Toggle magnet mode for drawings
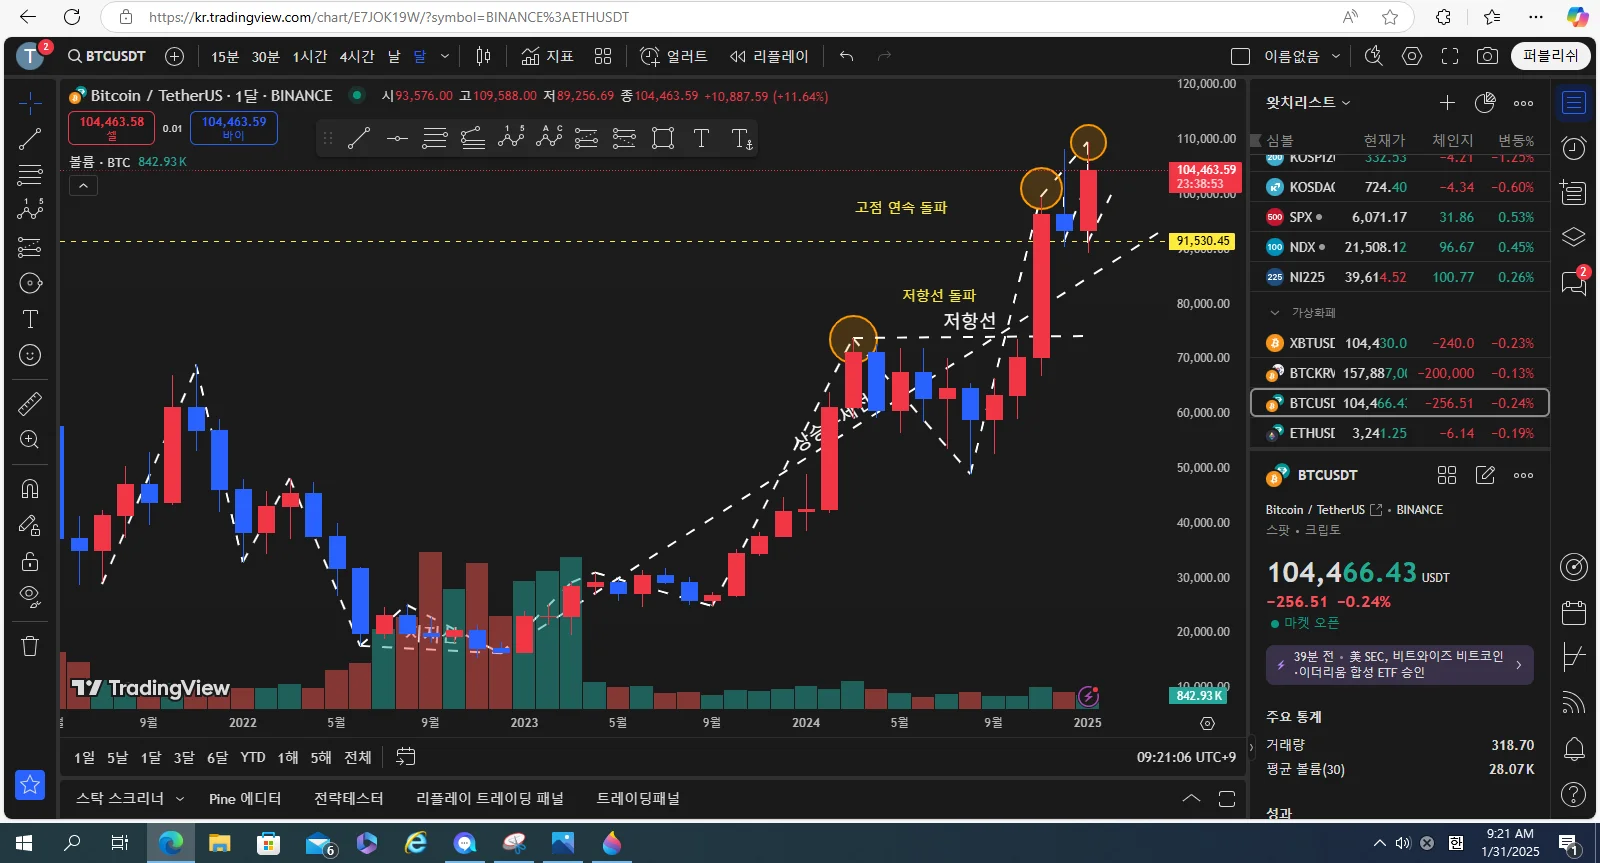The height and width of the screenshot is (863, 1600). [x=30, y=488]
